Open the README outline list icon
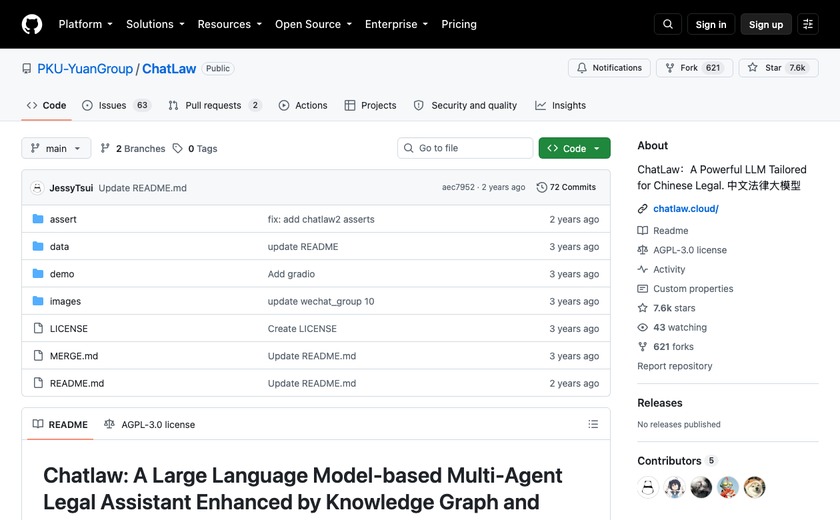 click(593, 424)
